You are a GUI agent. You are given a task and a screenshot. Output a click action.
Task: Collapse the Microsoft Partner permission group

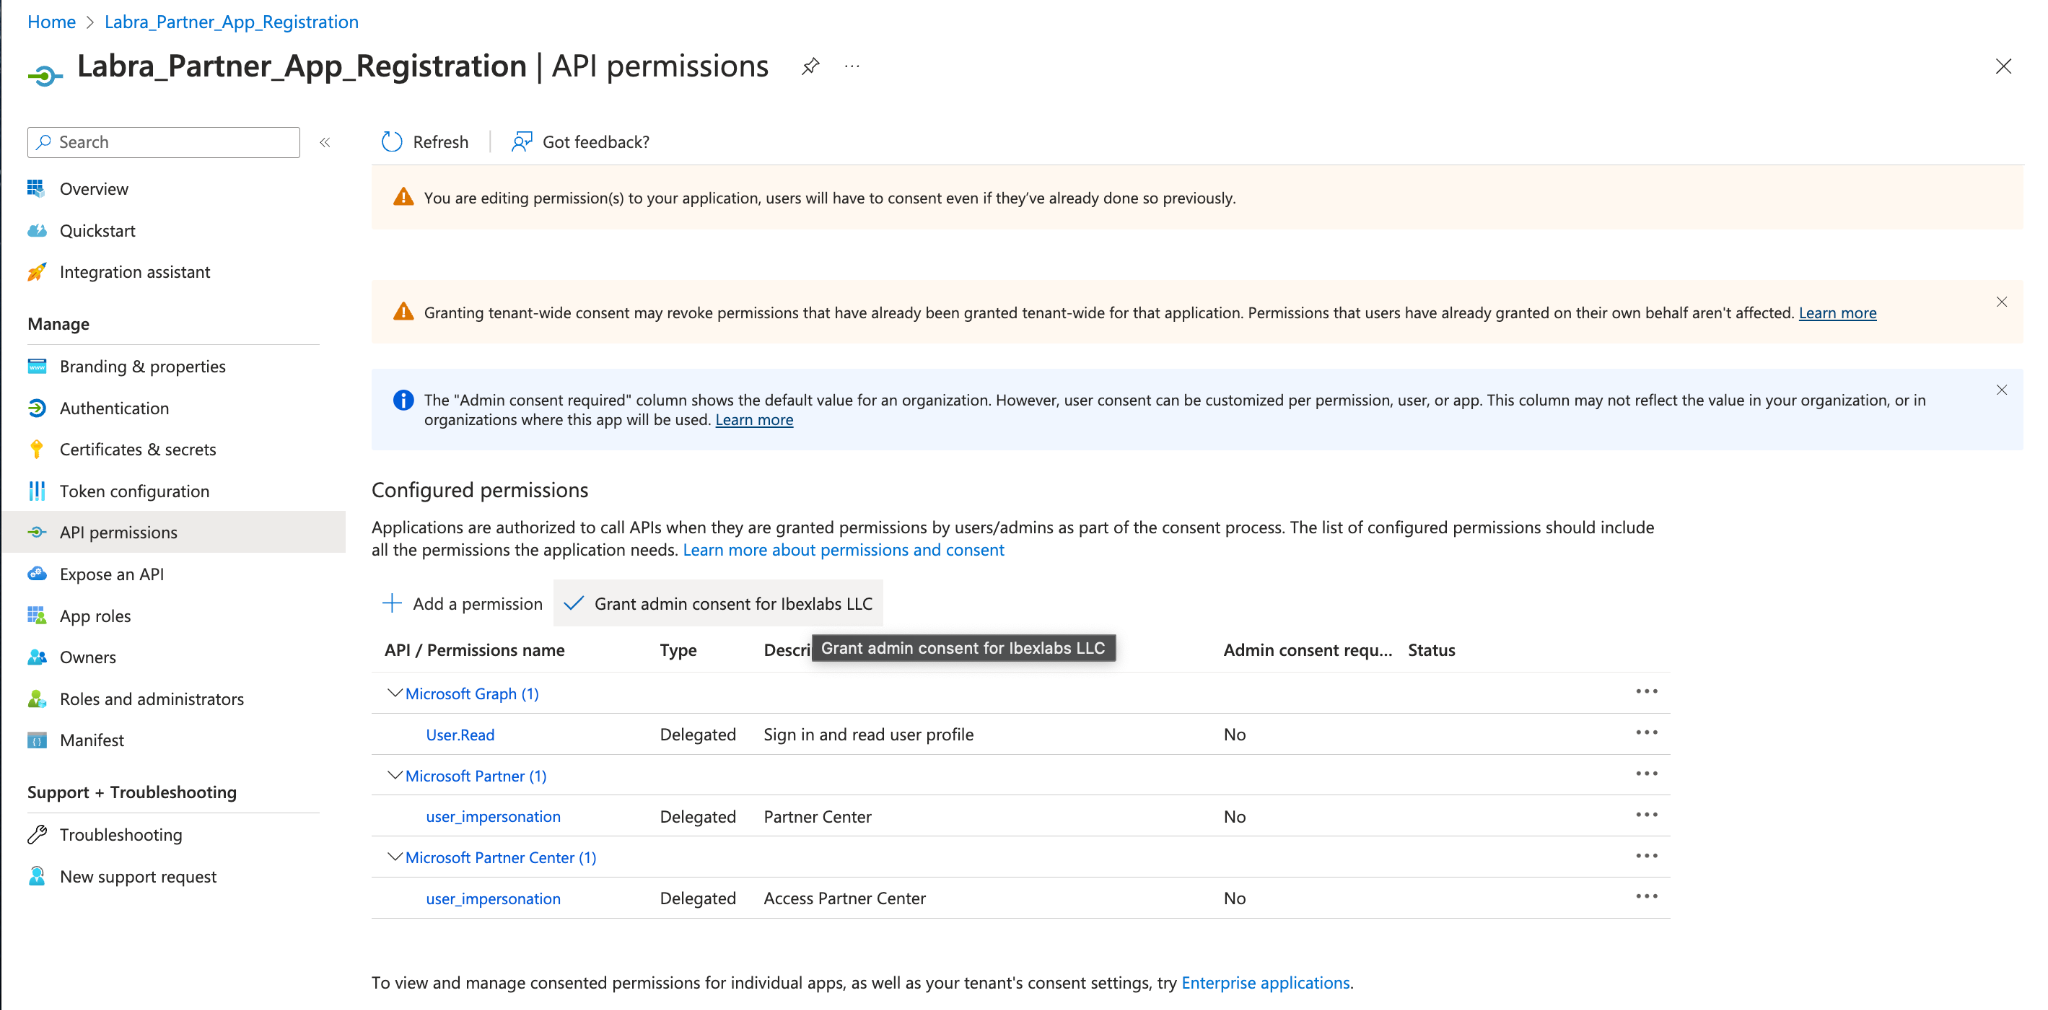pyautogui.click(x=395, y=775)
